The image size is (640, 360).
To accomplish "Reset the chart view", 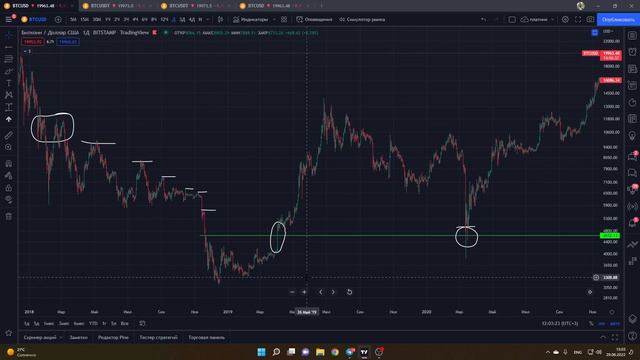I will click(349, 292).
